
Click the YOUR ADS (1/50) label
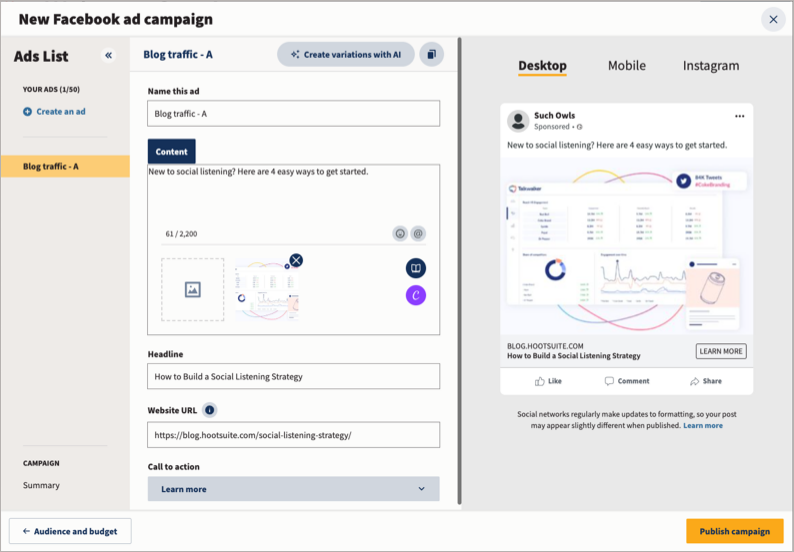pyautogui.click(x=51, y=89)
